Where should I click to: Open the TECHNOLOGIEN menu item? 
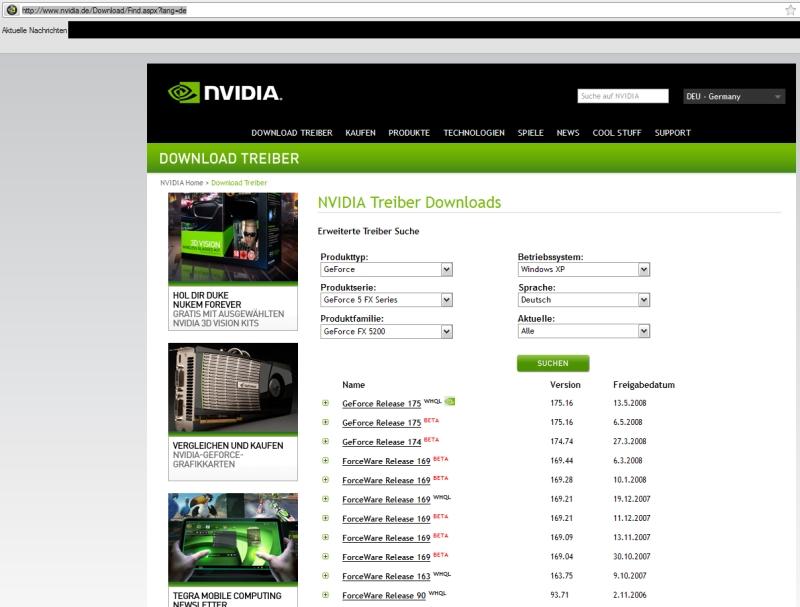[x=474, y=133]
